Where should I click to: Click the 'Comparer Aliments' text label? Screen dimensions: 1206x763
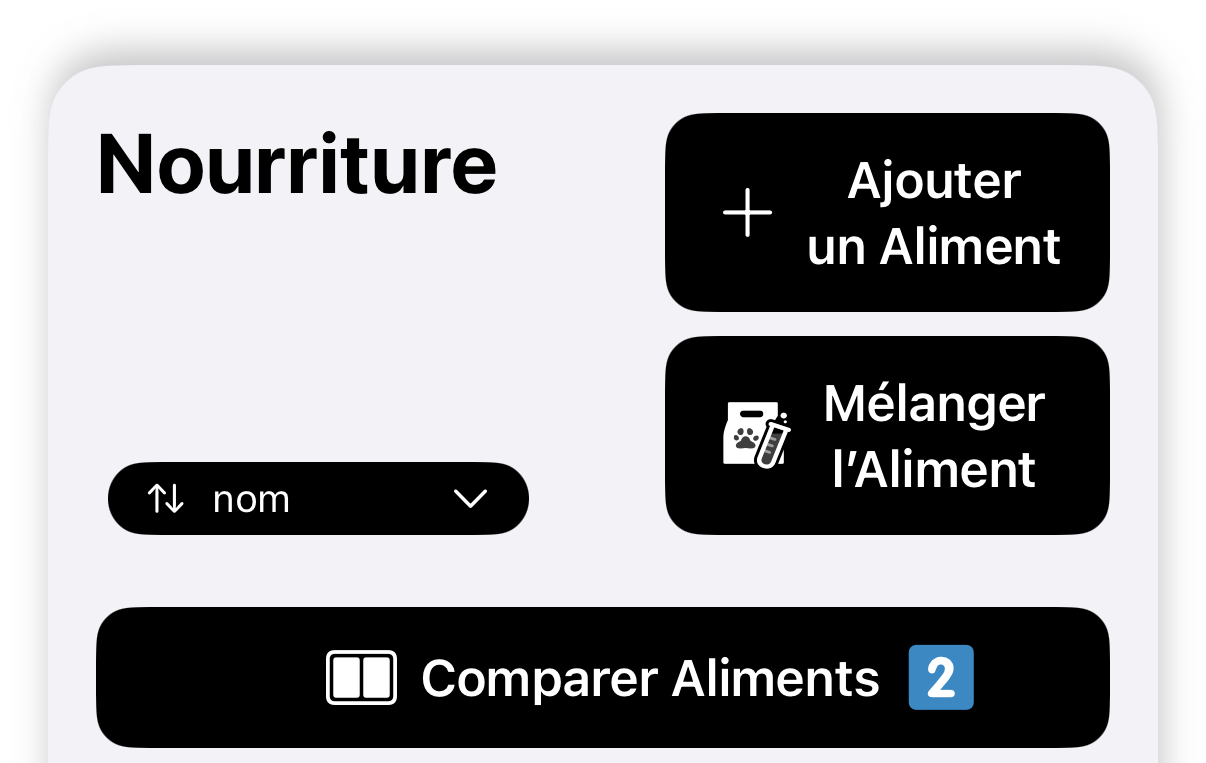pos(650,678)
